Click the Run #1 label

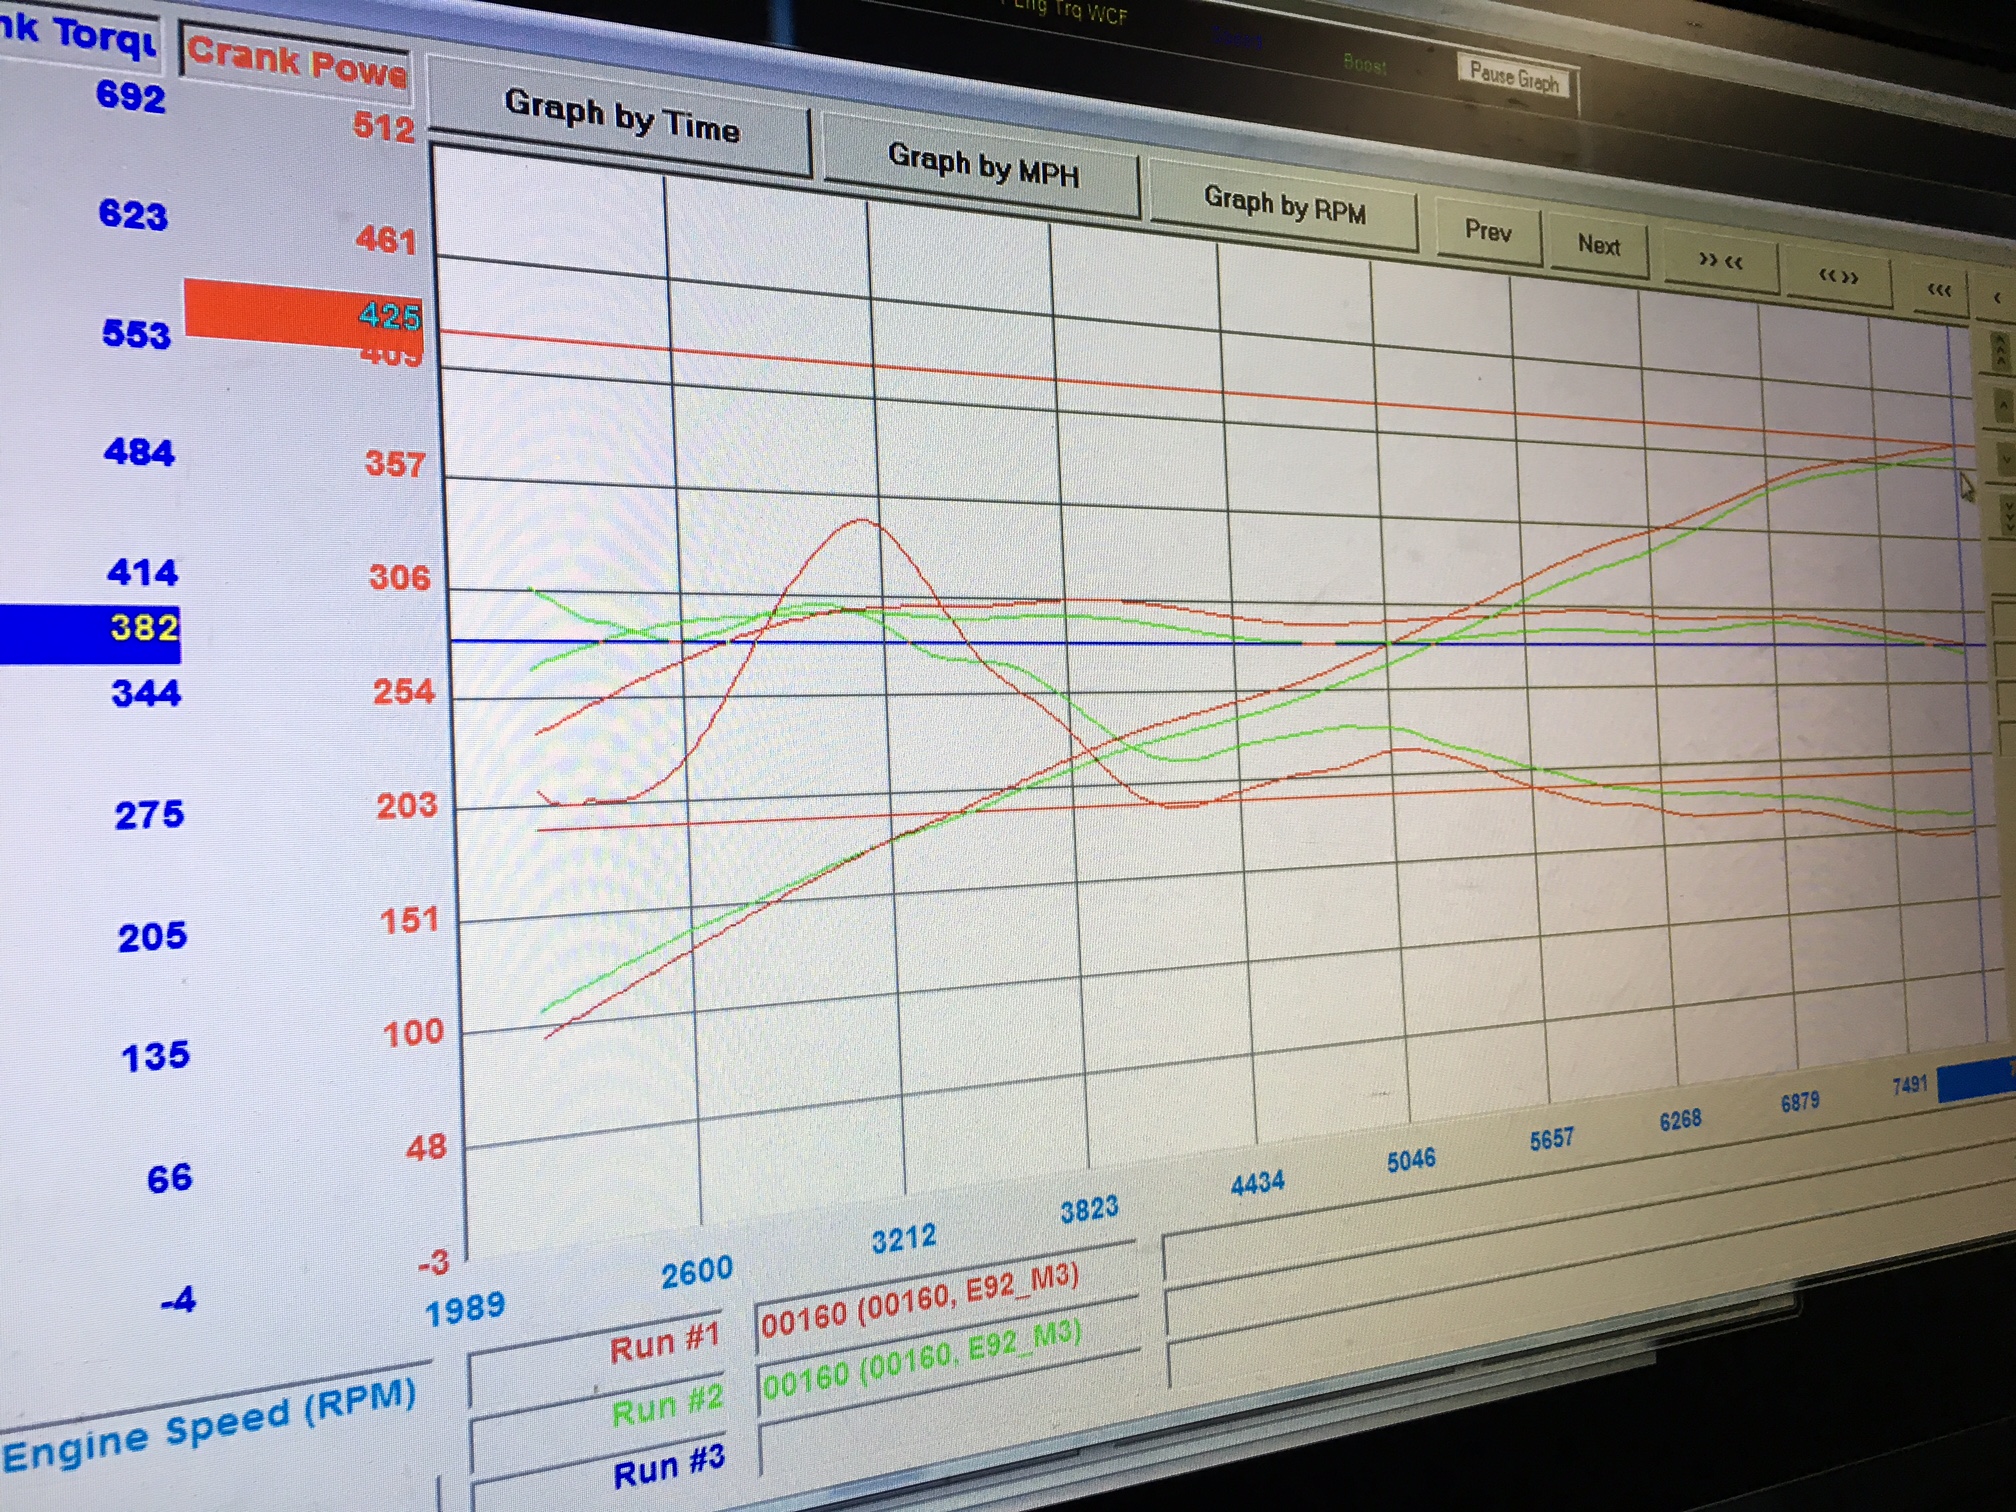664,1342
